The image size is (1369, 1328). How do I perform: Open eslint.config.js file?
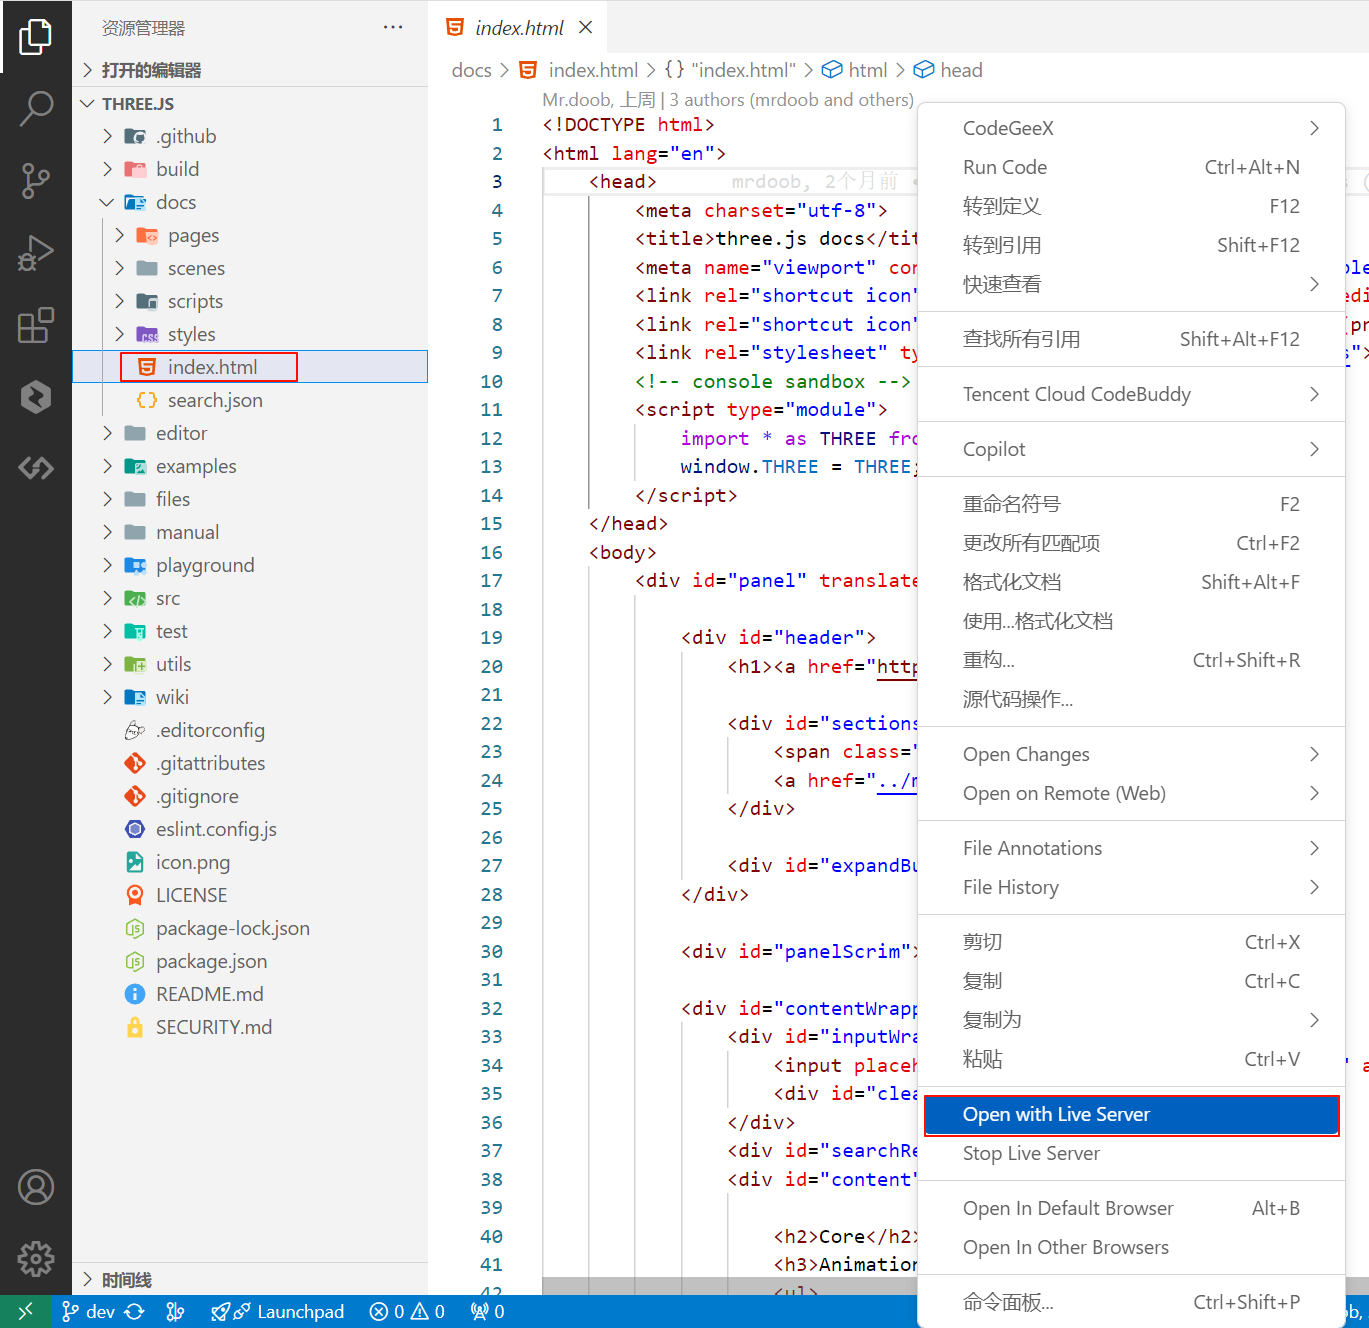click(x=250, y=829)
